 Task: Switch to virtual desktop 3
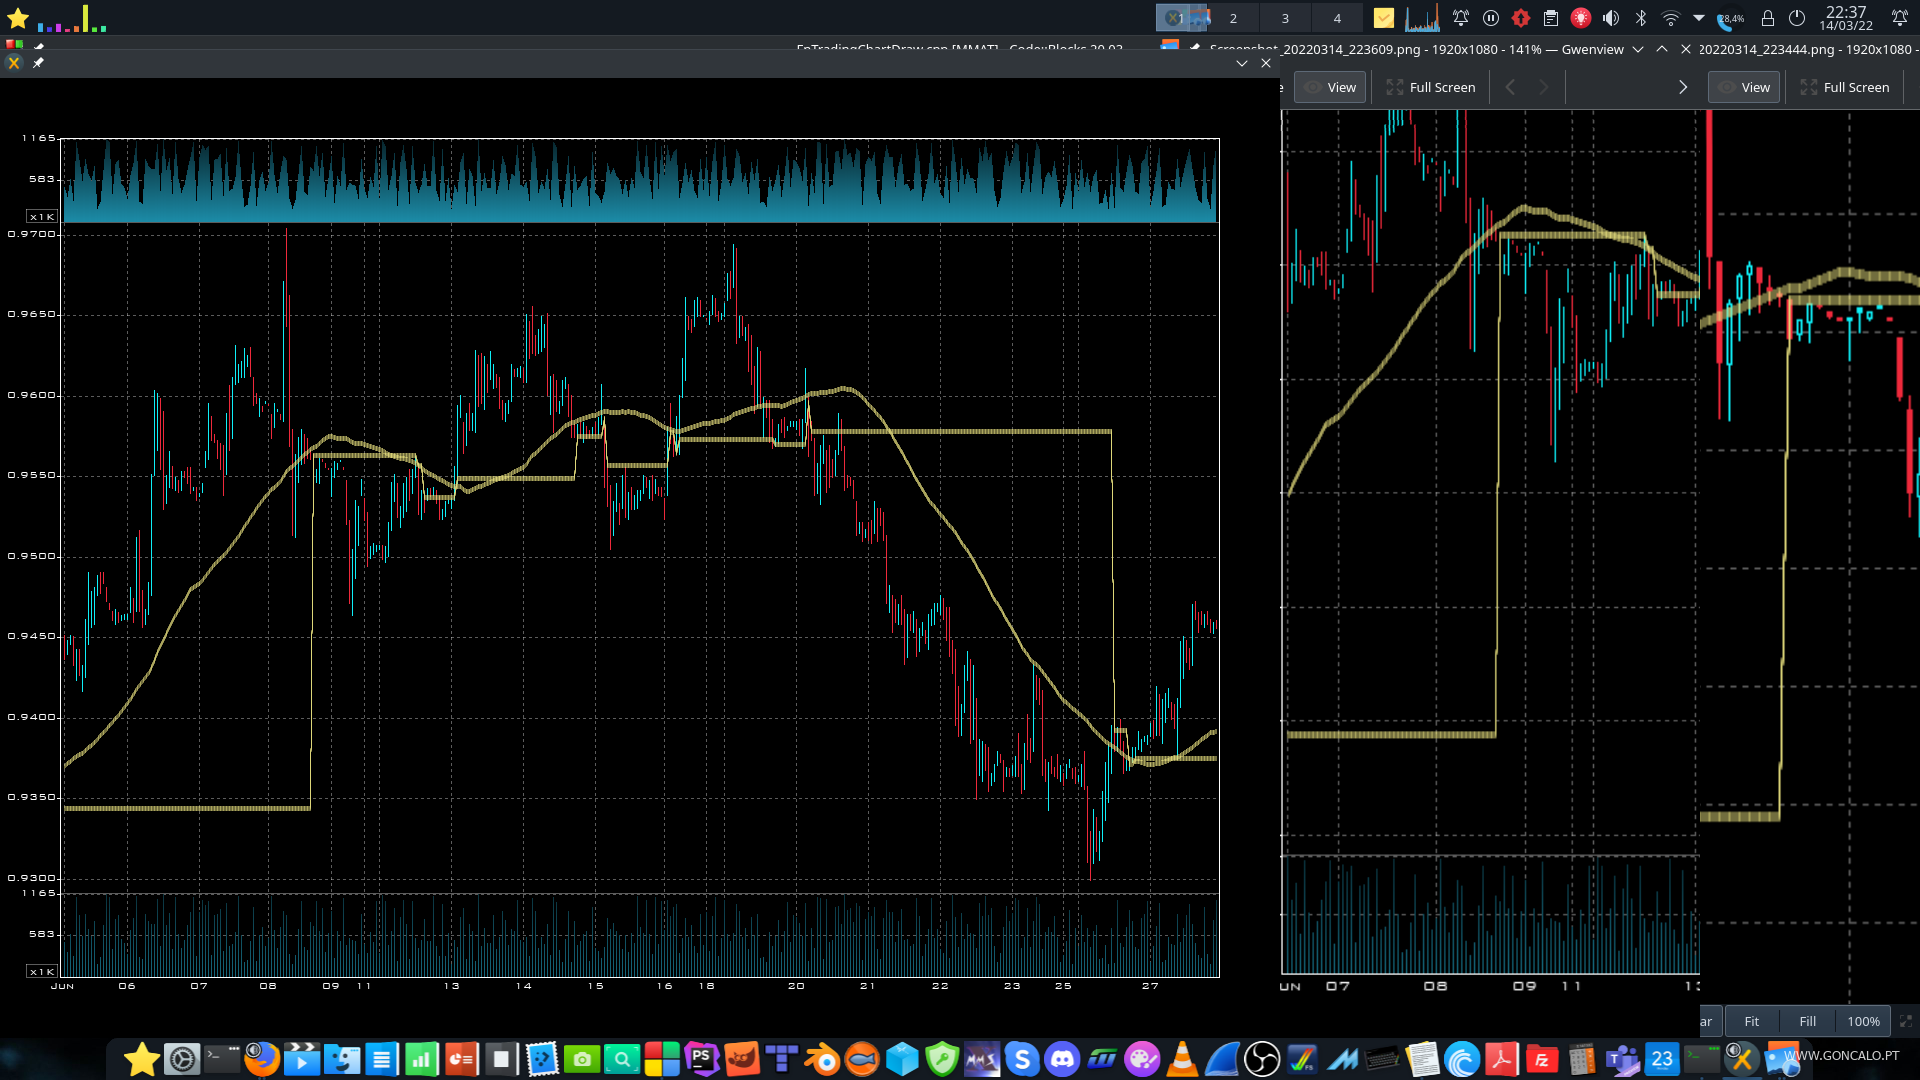click(1286, 18)
